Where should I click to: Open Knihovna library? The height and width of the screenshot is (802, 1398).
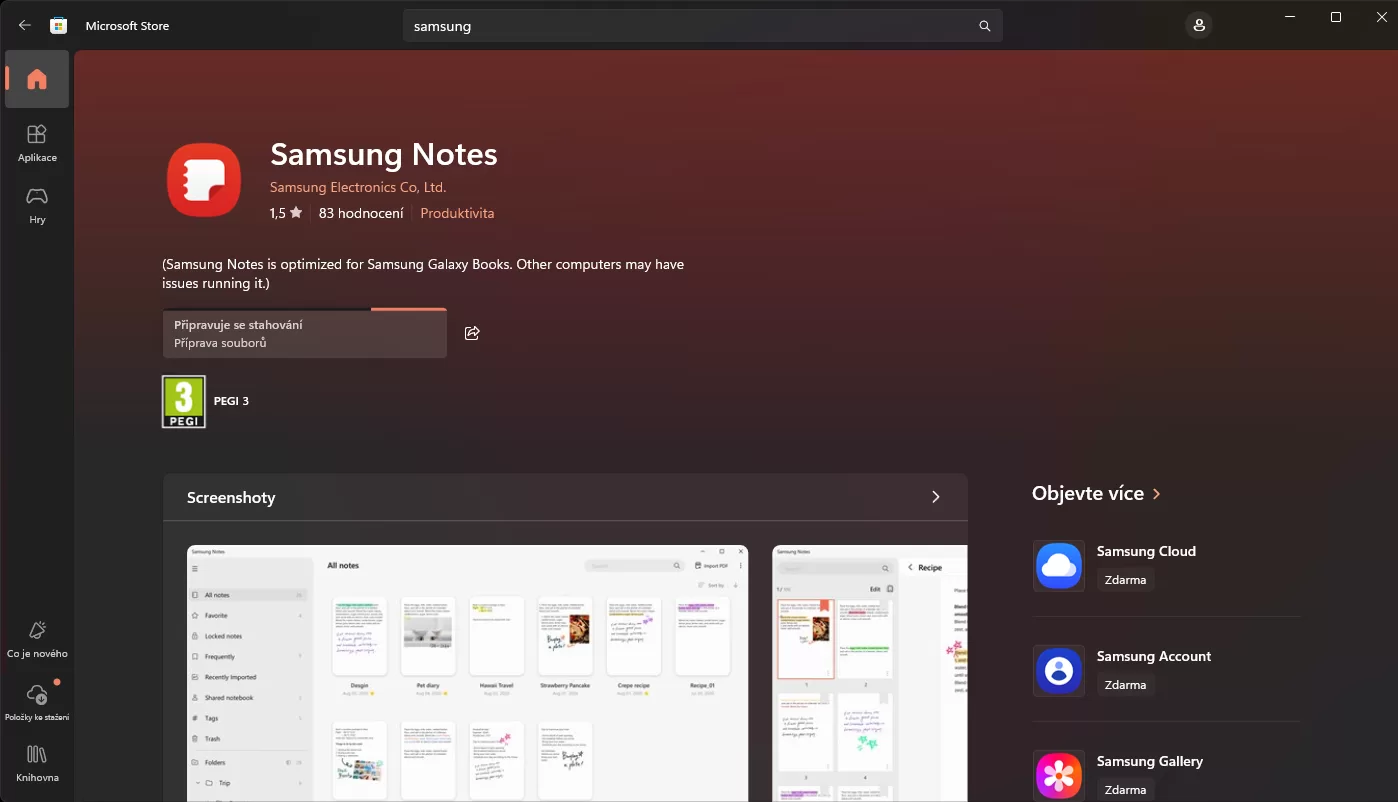tap(37, 763)
